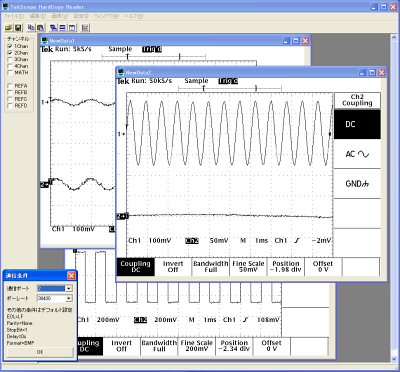
Task: Click the paste toolbar icon
Action: pos(40,27)
